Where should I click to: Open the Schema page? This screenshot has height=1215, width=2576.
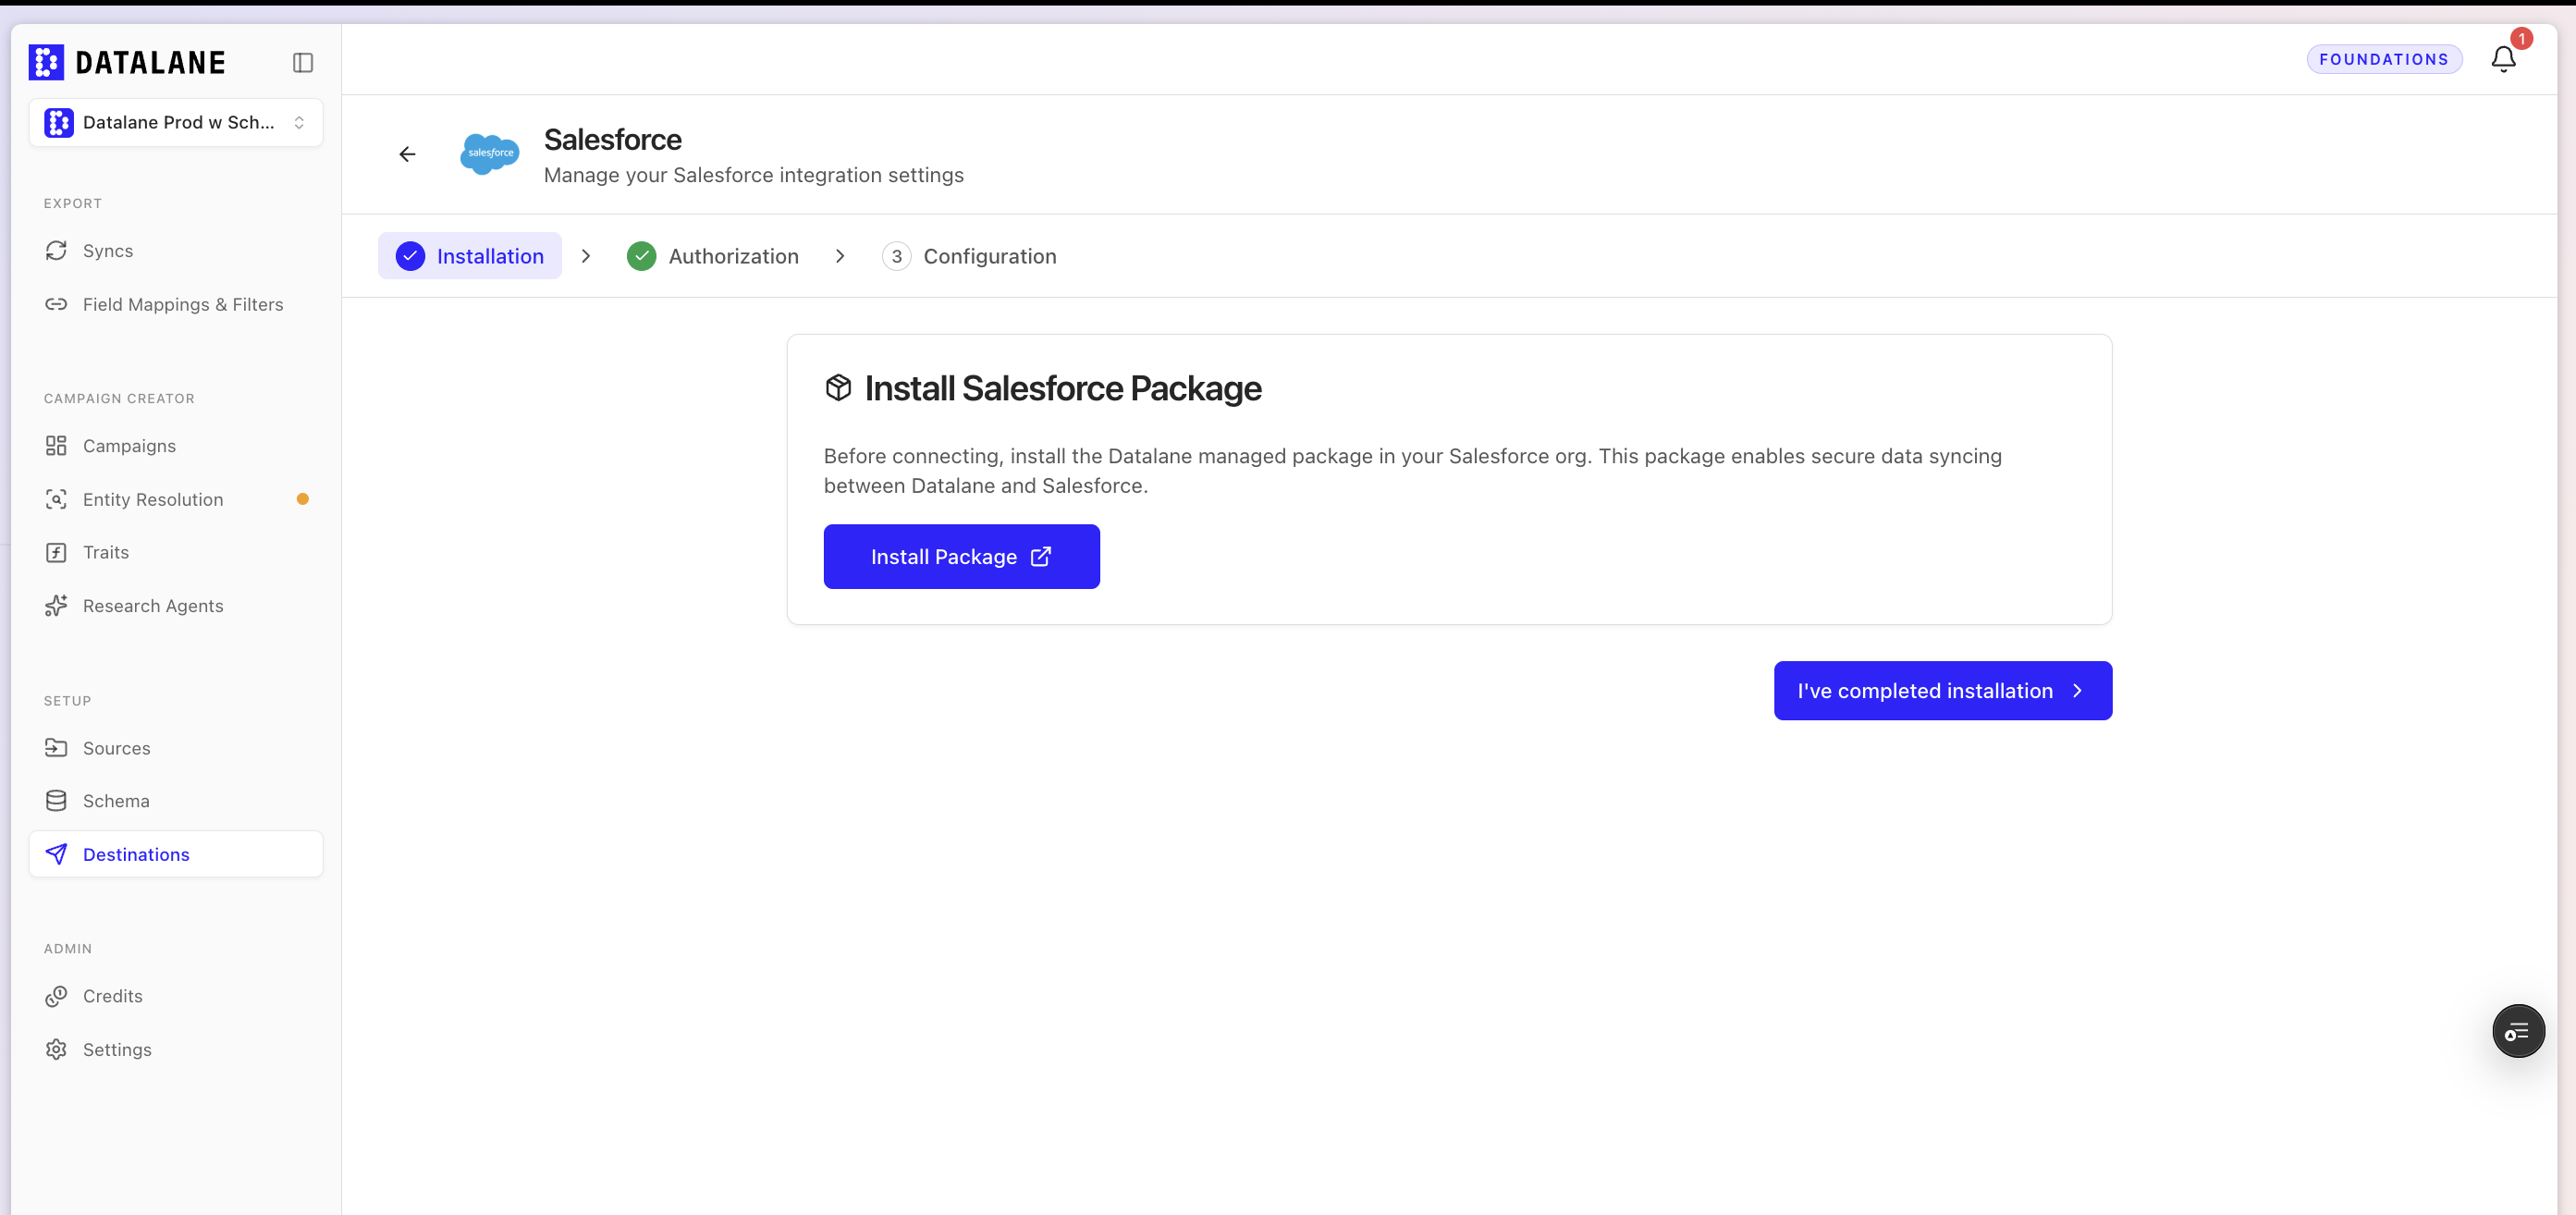point(176,801)
